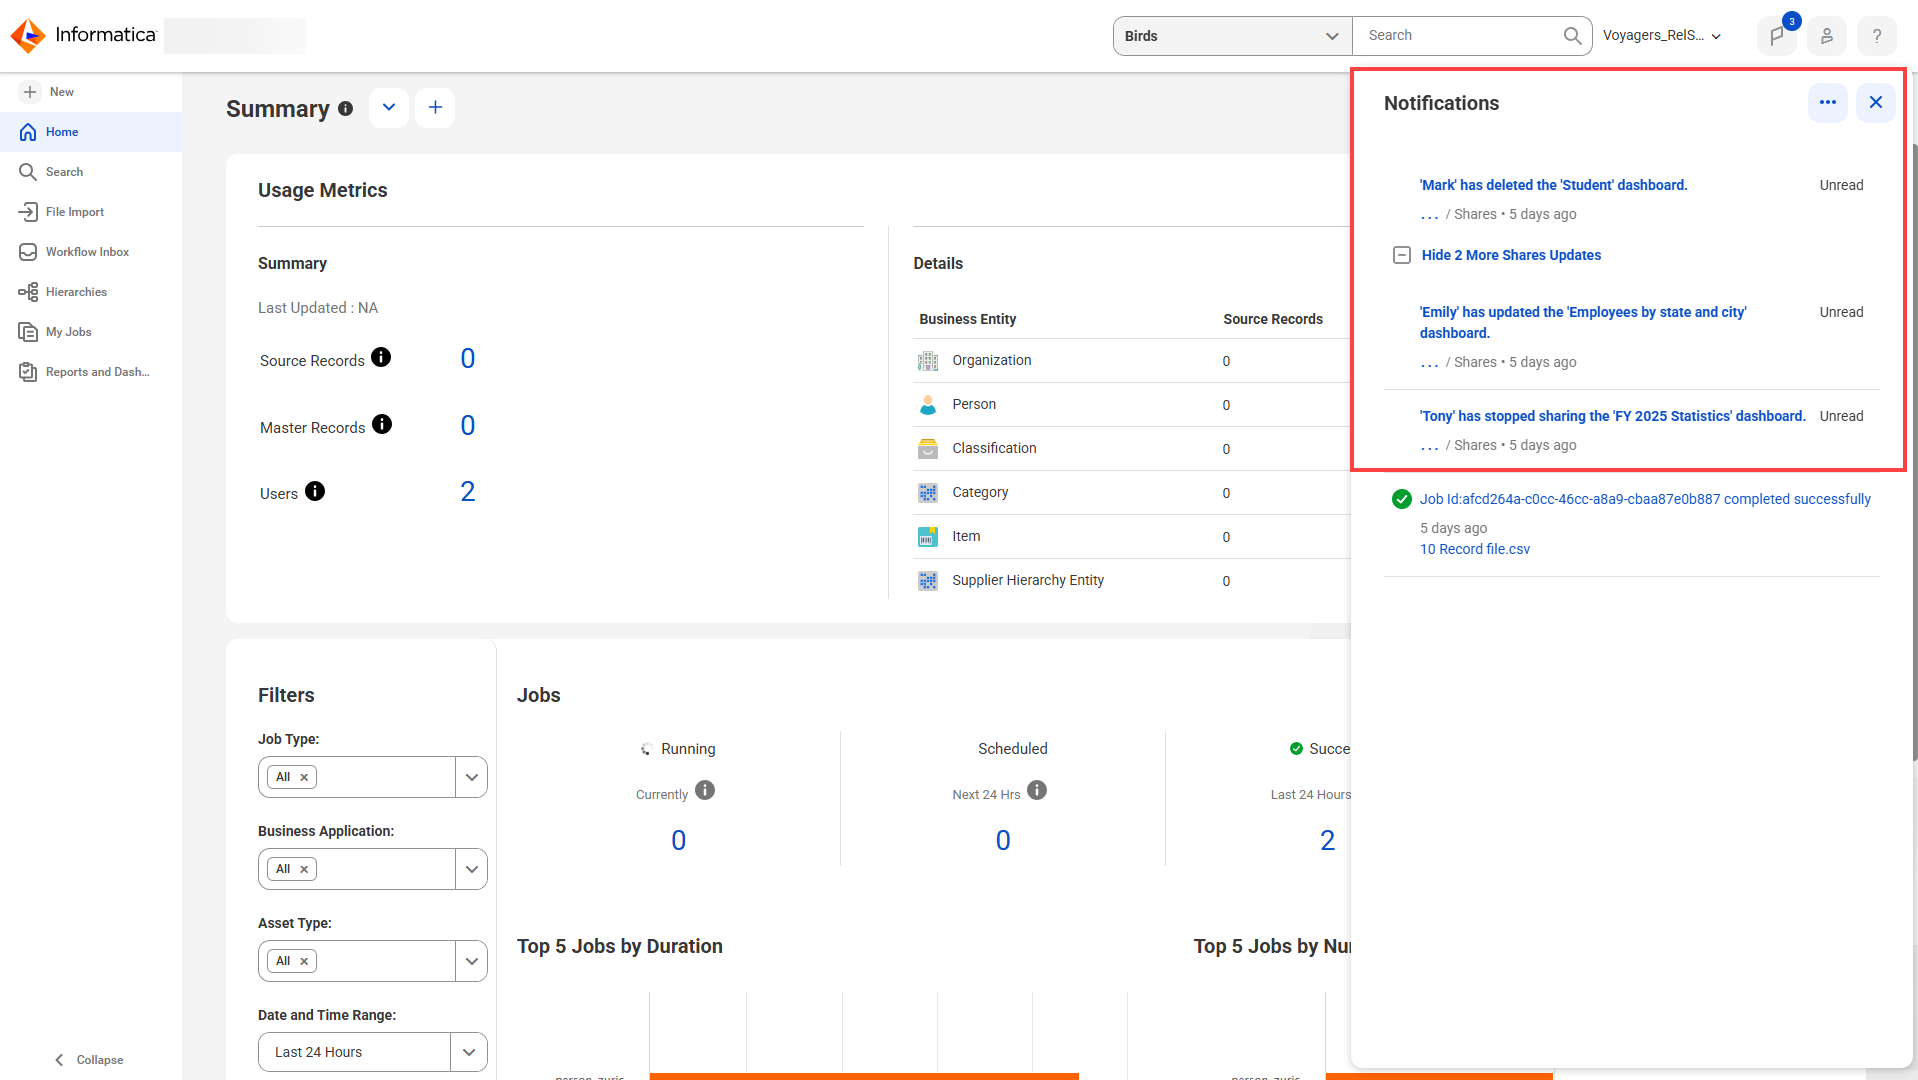Open My Jobs in sidebar
The image size is (1918, 1080).
click(x=91, y=332)
